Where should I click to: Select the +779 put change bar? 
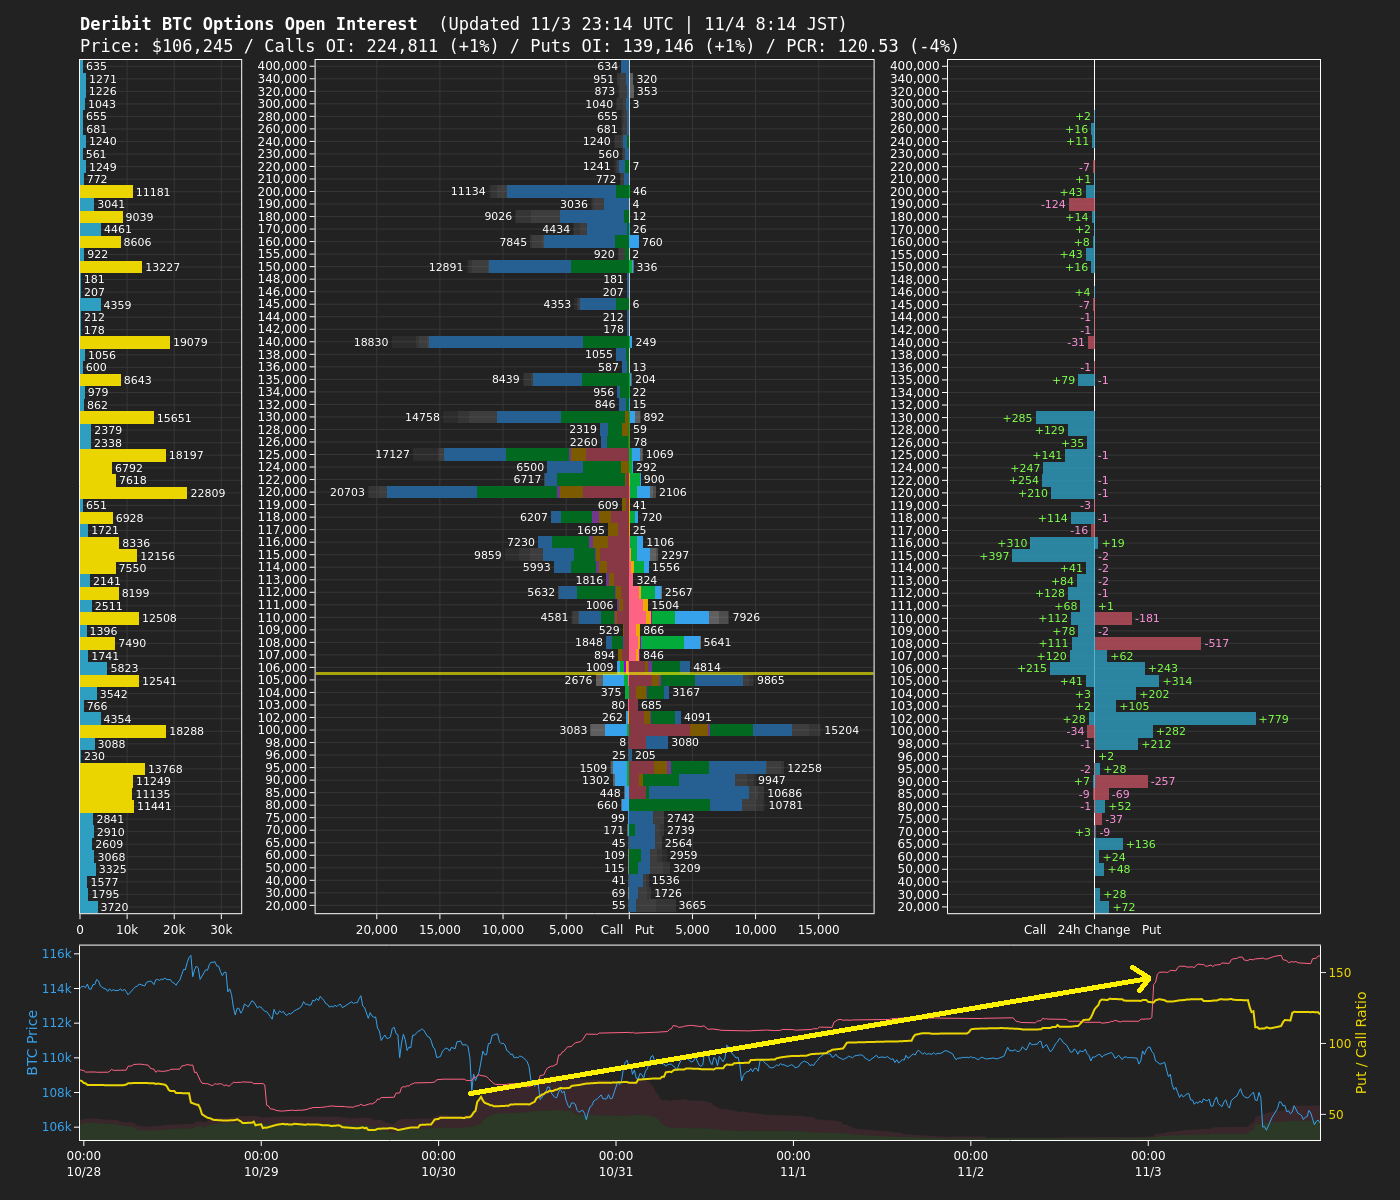click(x=1175, y=718)
